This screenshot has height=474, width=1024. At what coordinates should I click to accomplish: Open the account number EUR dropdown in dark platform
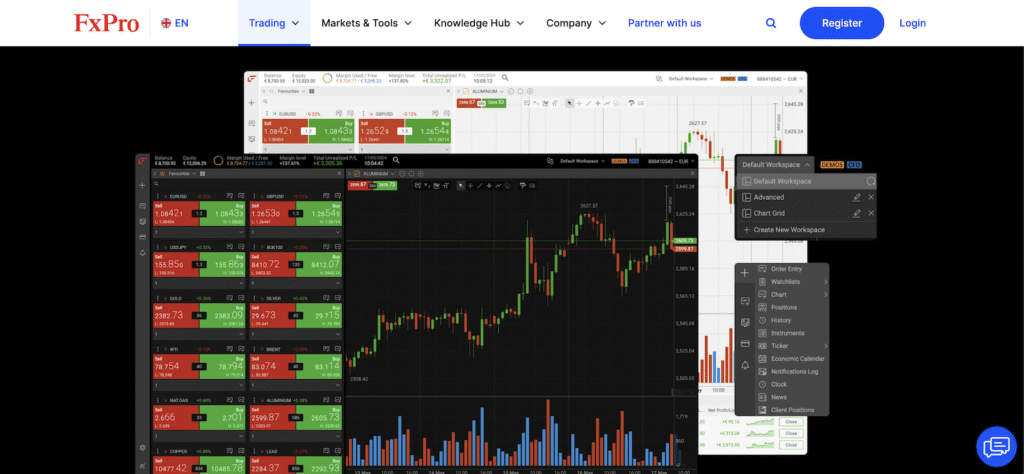click(x=671, y=161)
